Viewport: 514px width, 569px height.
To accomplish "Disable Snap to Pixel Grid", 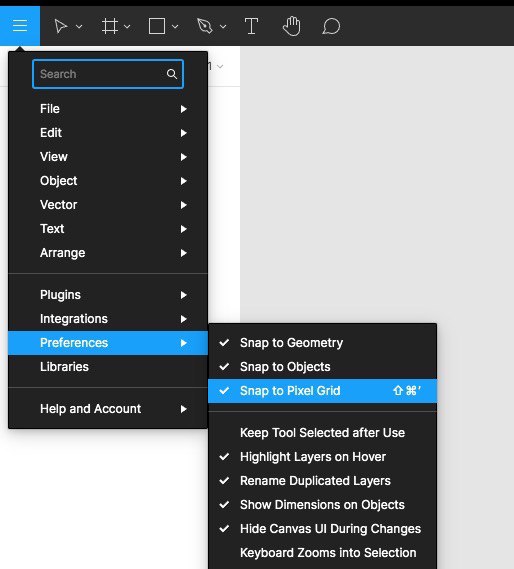I will 323,391.
